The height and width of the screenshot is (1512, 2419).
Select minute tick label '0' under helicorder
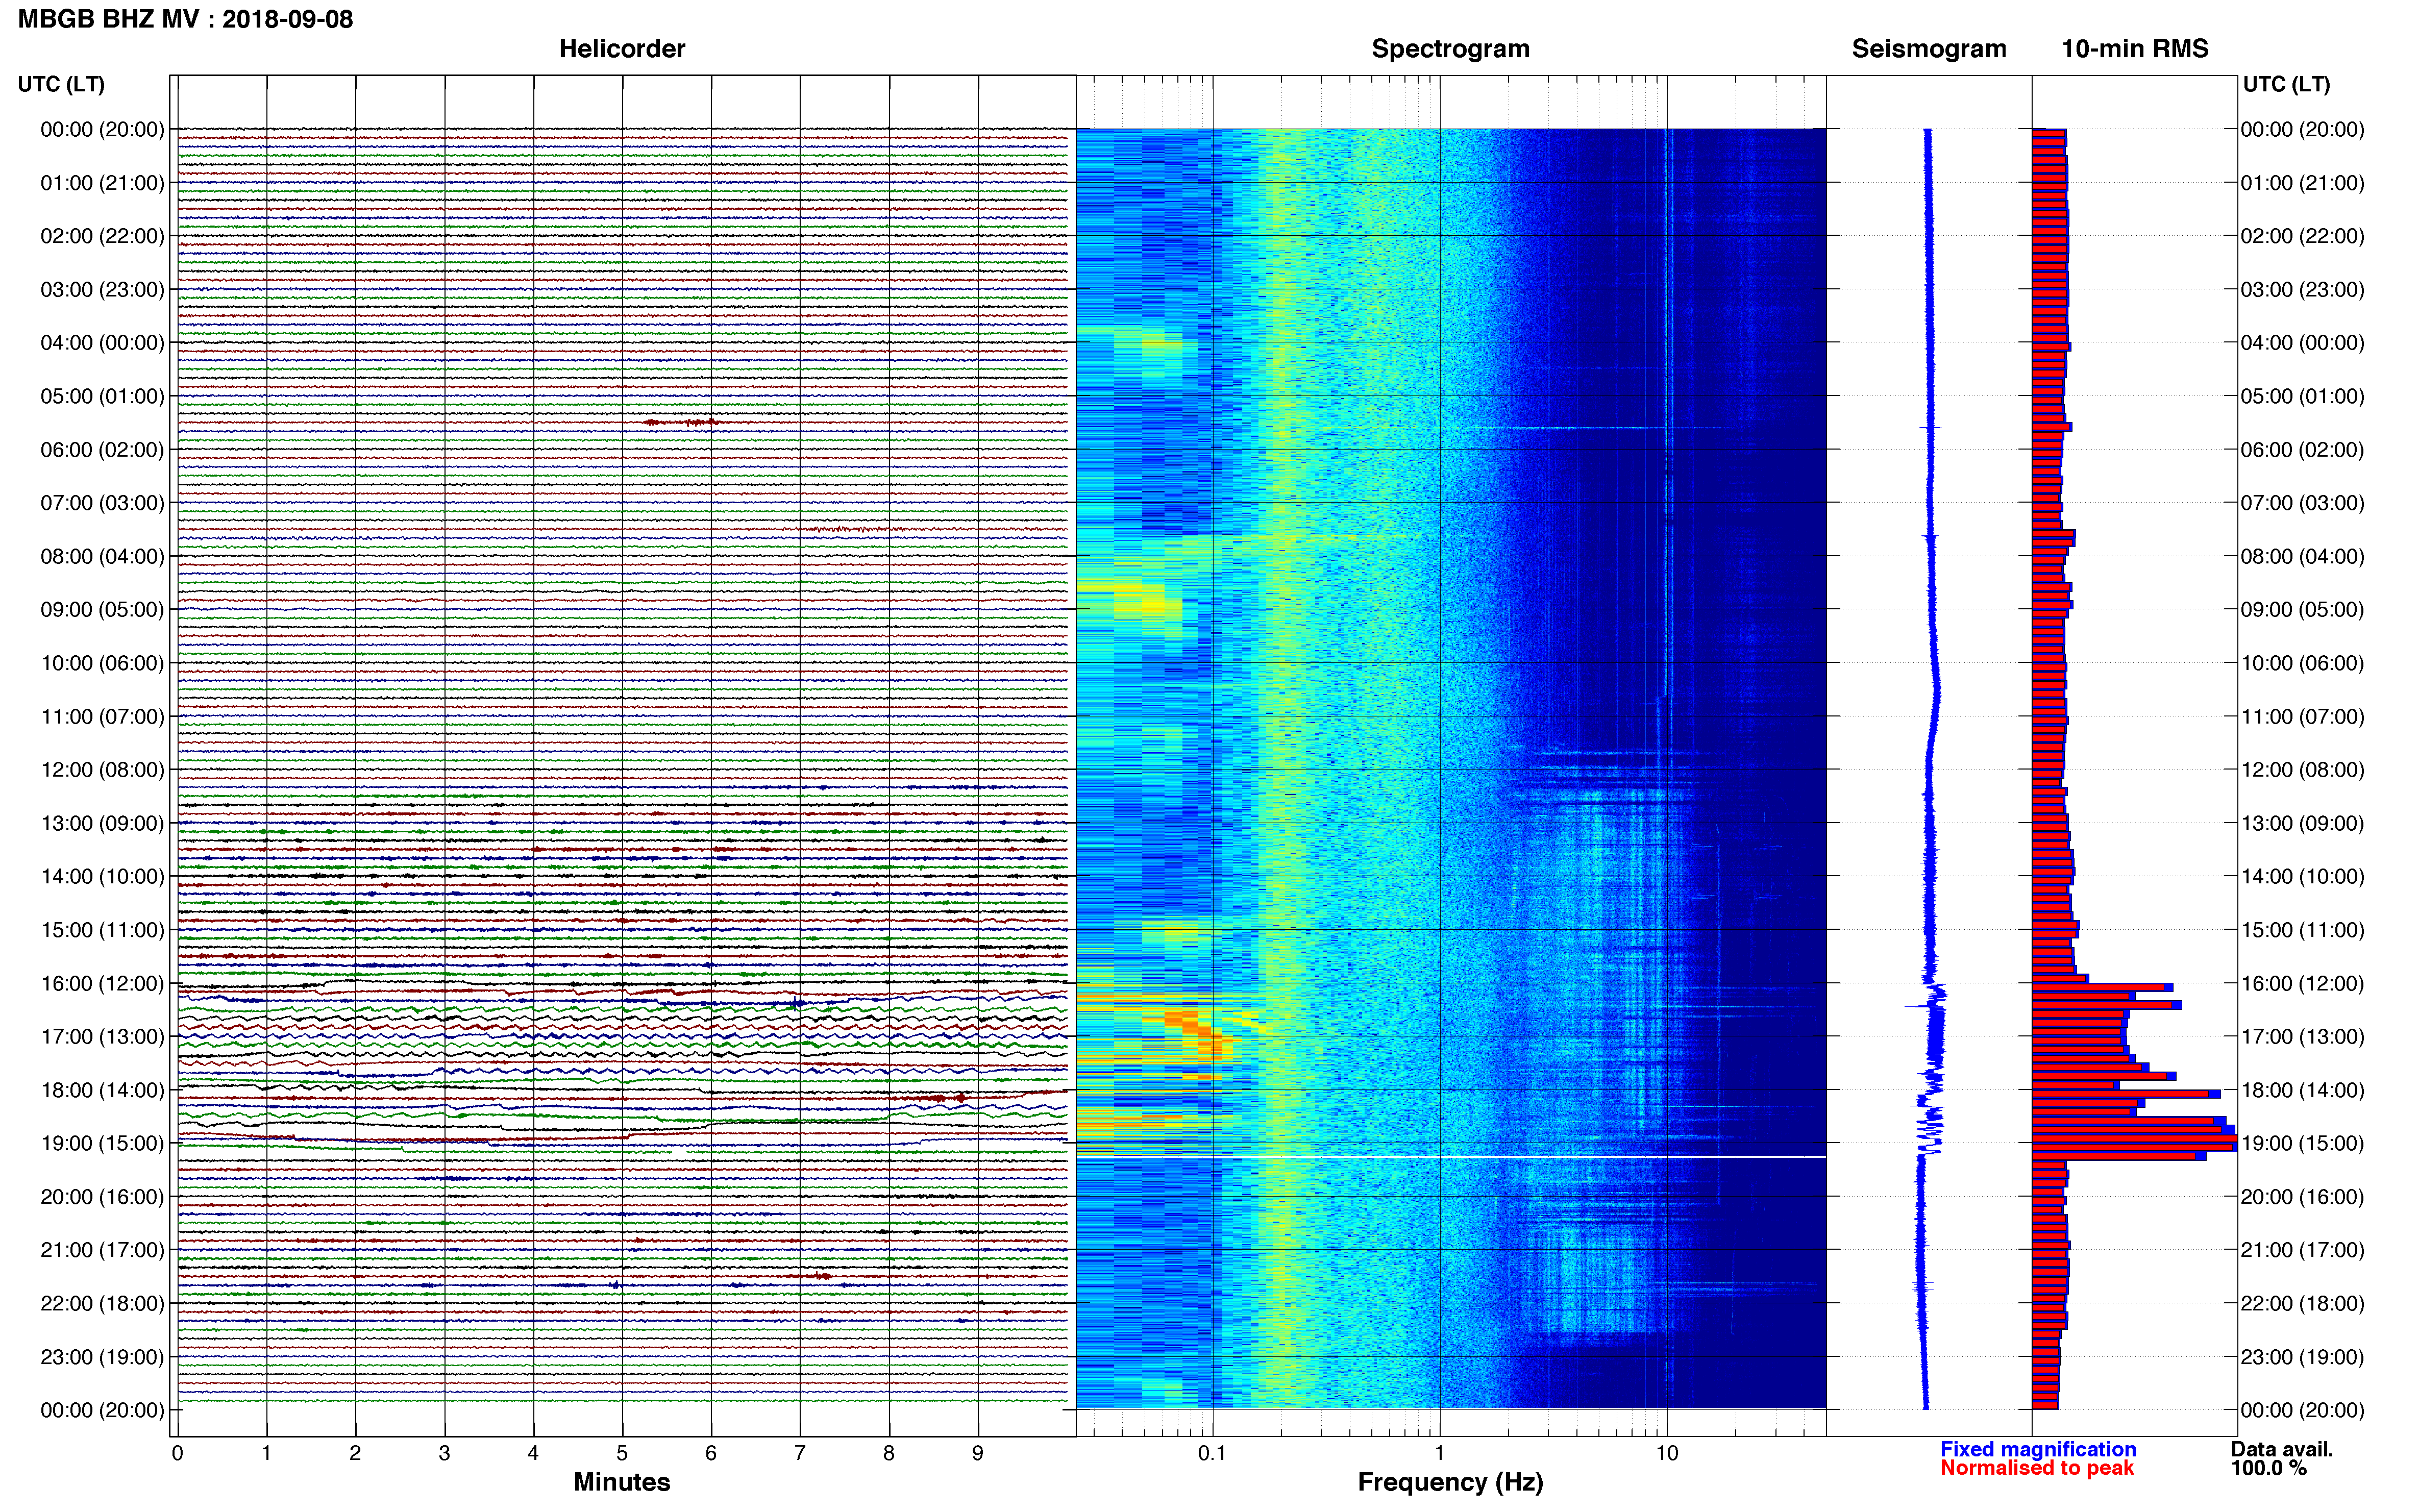click(x=177, y=1454)
